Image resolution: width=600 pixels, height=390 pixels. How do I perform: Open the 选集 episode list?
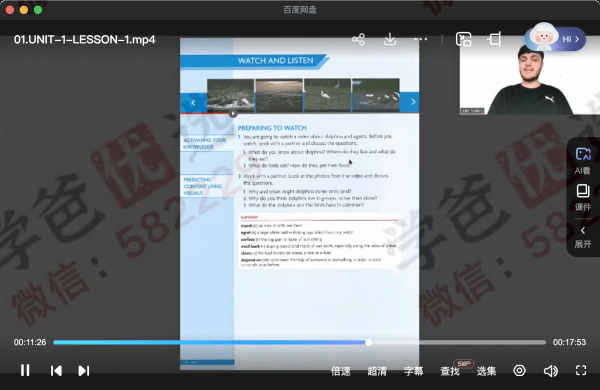tap(486, 371)
